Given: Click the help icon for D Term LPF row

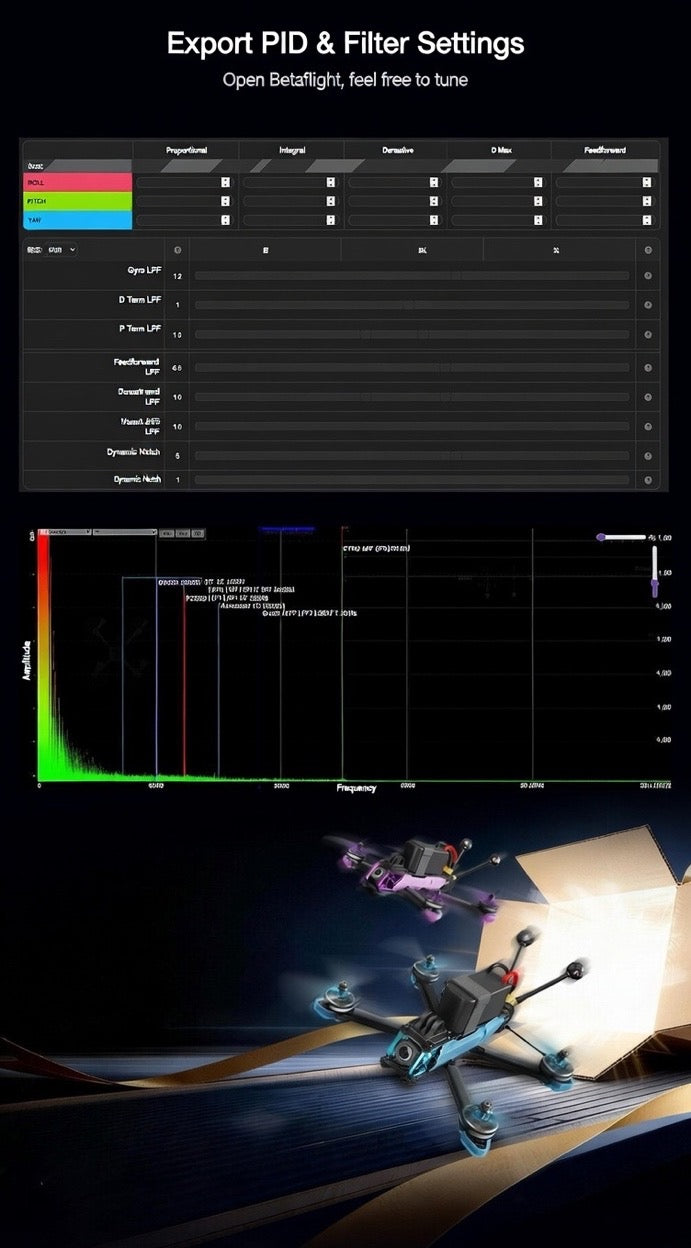Looking at the screenshot, I should click(x=648, y=304).
